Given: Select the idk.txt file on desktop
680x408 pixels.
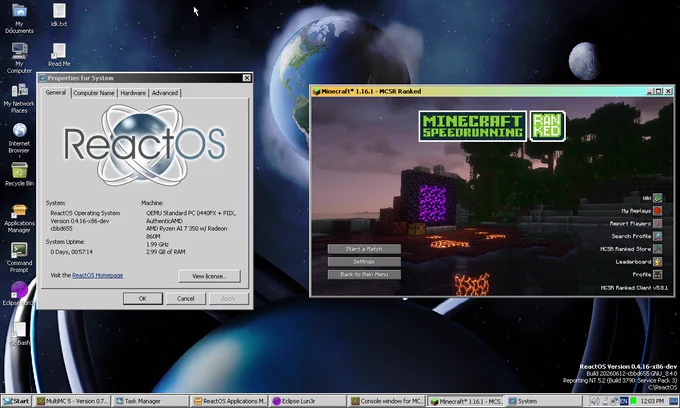Looking at the screenshot, I should click(59, 15).
